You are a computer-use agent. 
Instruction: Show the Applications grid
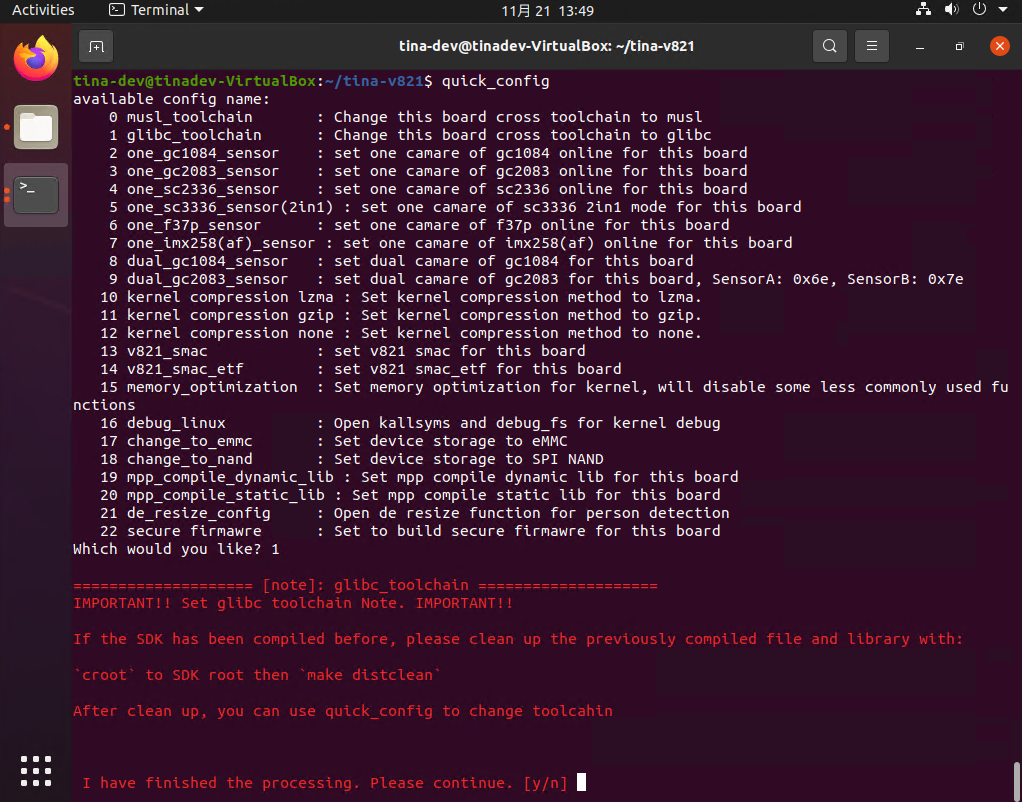pos(36,770)
